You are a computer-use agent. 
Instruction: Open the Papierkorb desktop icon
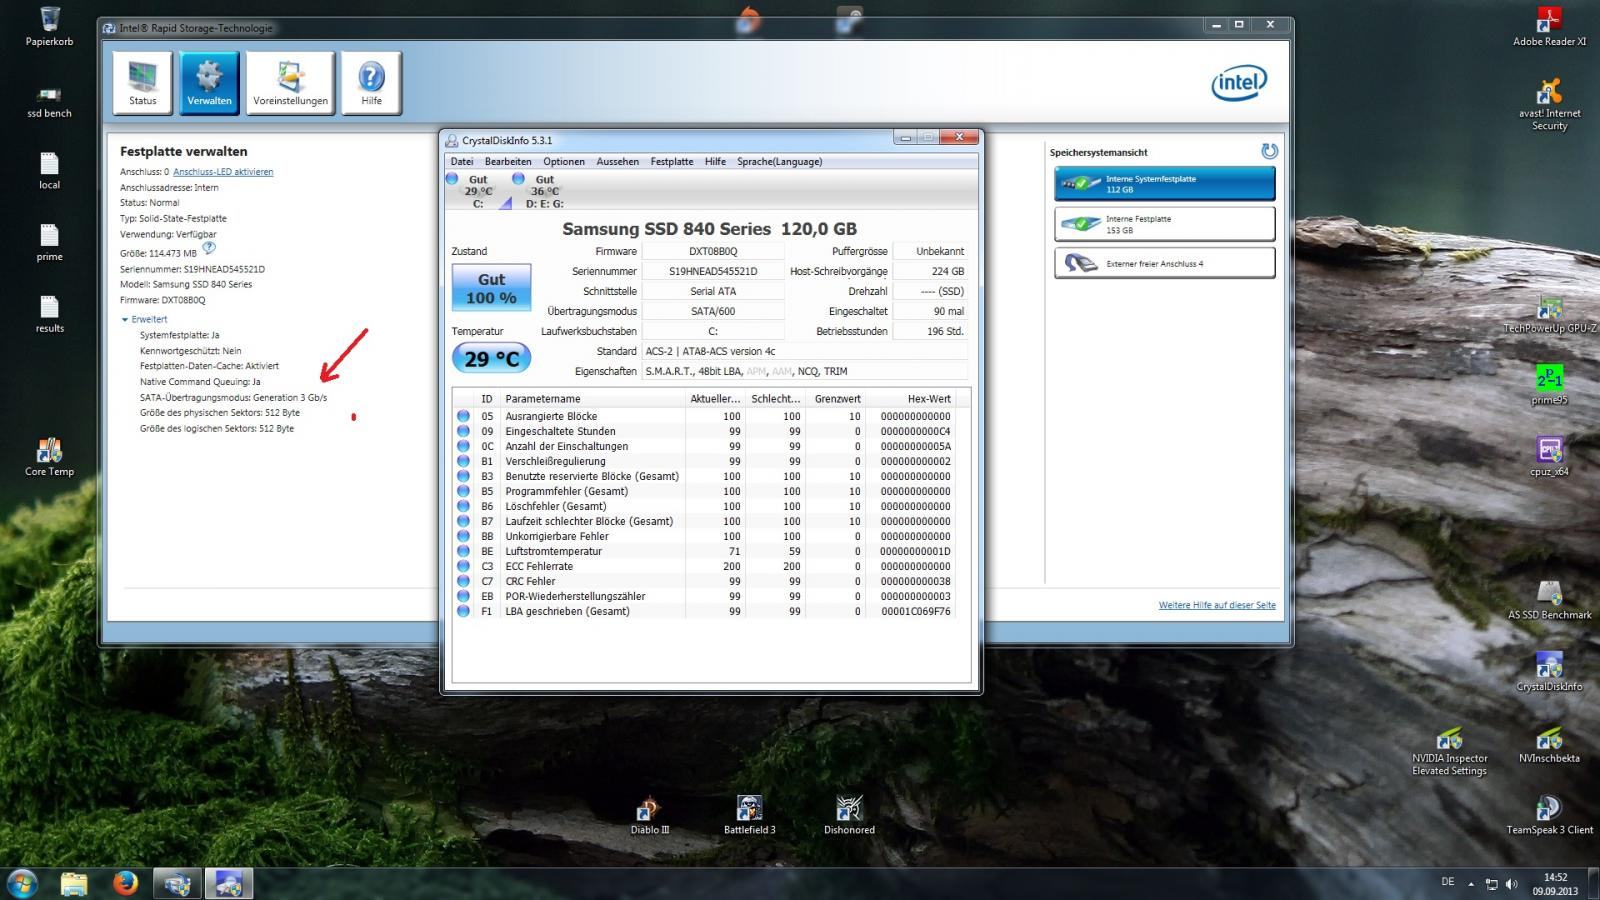49,27
